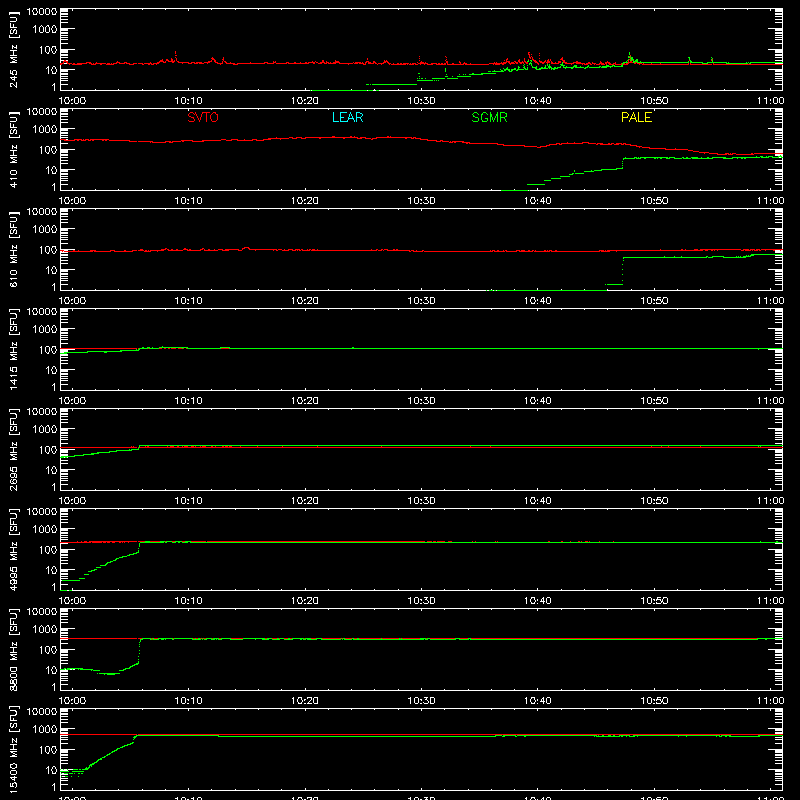Click the green SGMR station label
This screenshot has height=800, width=800.
[x=489, y=117]
